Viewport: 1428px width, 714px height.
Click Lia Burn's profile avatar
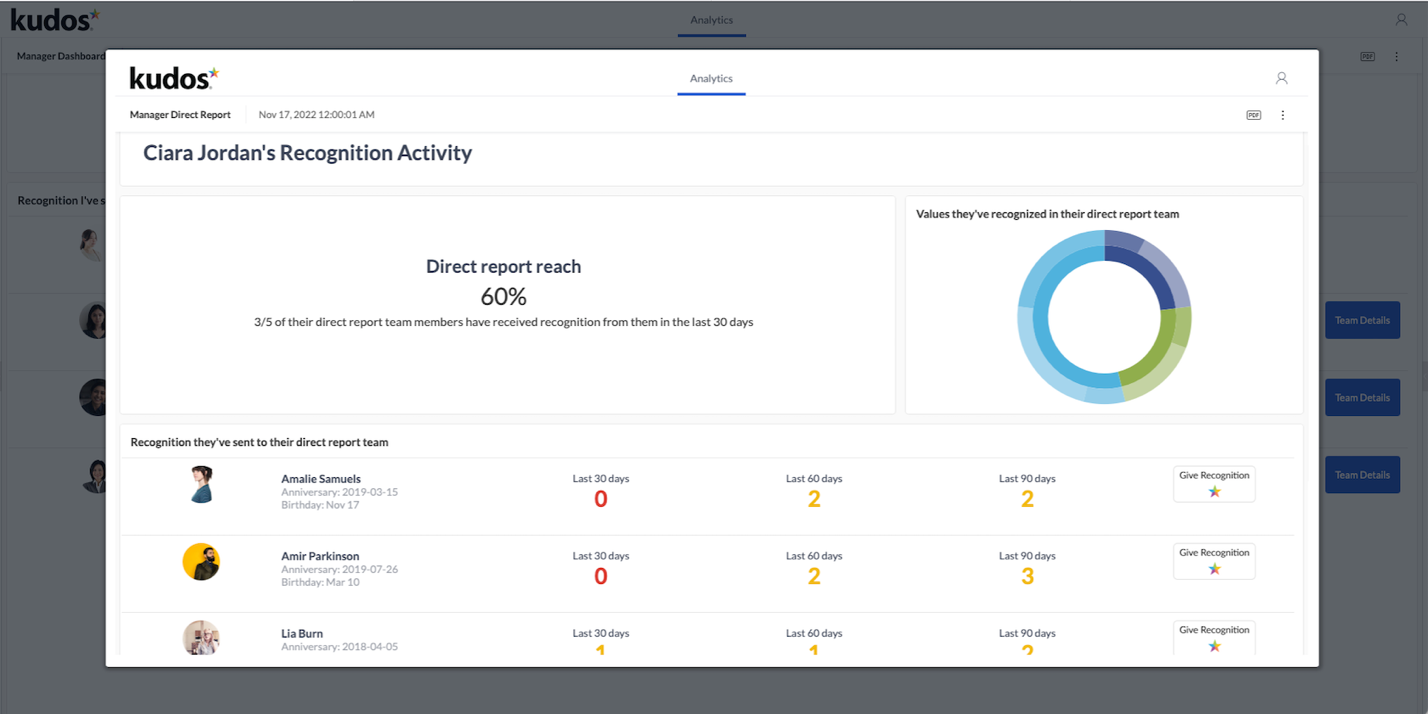tap(201, 638)
